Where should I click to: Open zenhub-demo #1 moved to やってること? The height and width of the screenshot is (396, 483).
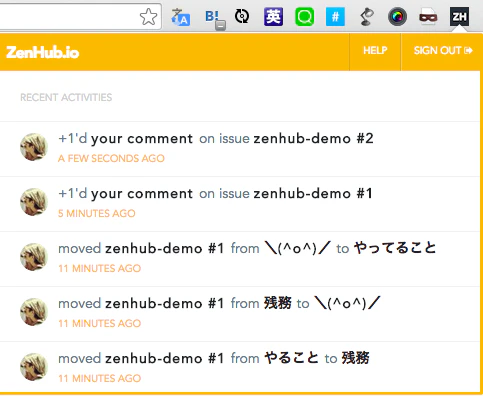(x=164, y=248)
